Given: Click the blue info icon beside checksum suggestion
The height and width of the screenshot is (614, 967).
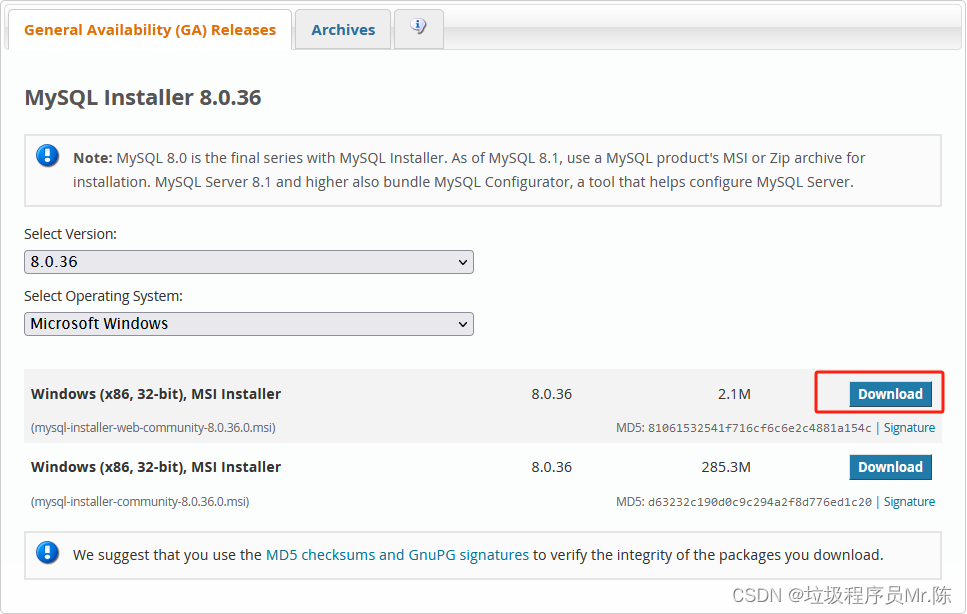Looking at the screenshot, I should click(x=47, y=553).
